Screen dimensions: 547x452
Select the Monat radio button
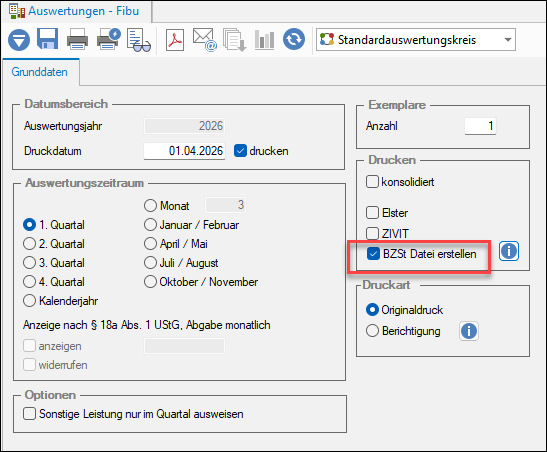pyautogui.click(x=150, y=205)
